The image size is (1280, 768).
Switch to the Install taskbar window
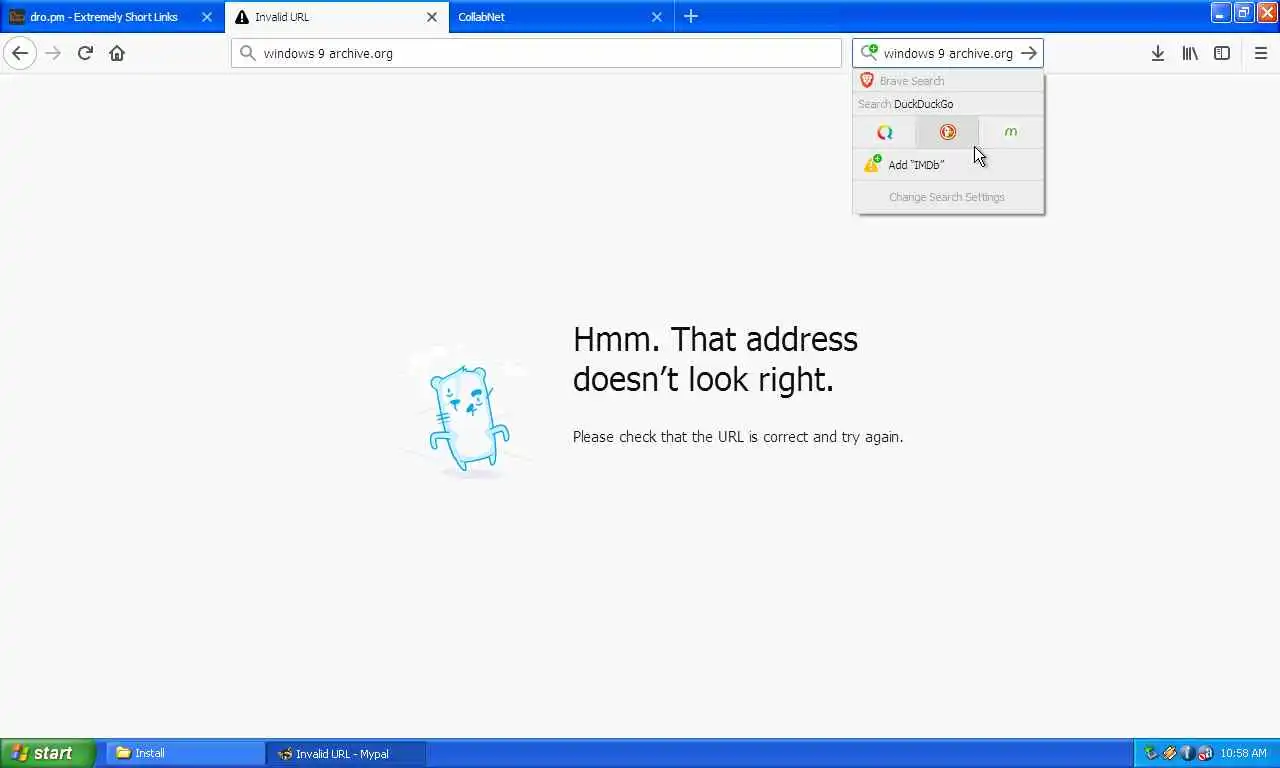[x=186, y=753]
